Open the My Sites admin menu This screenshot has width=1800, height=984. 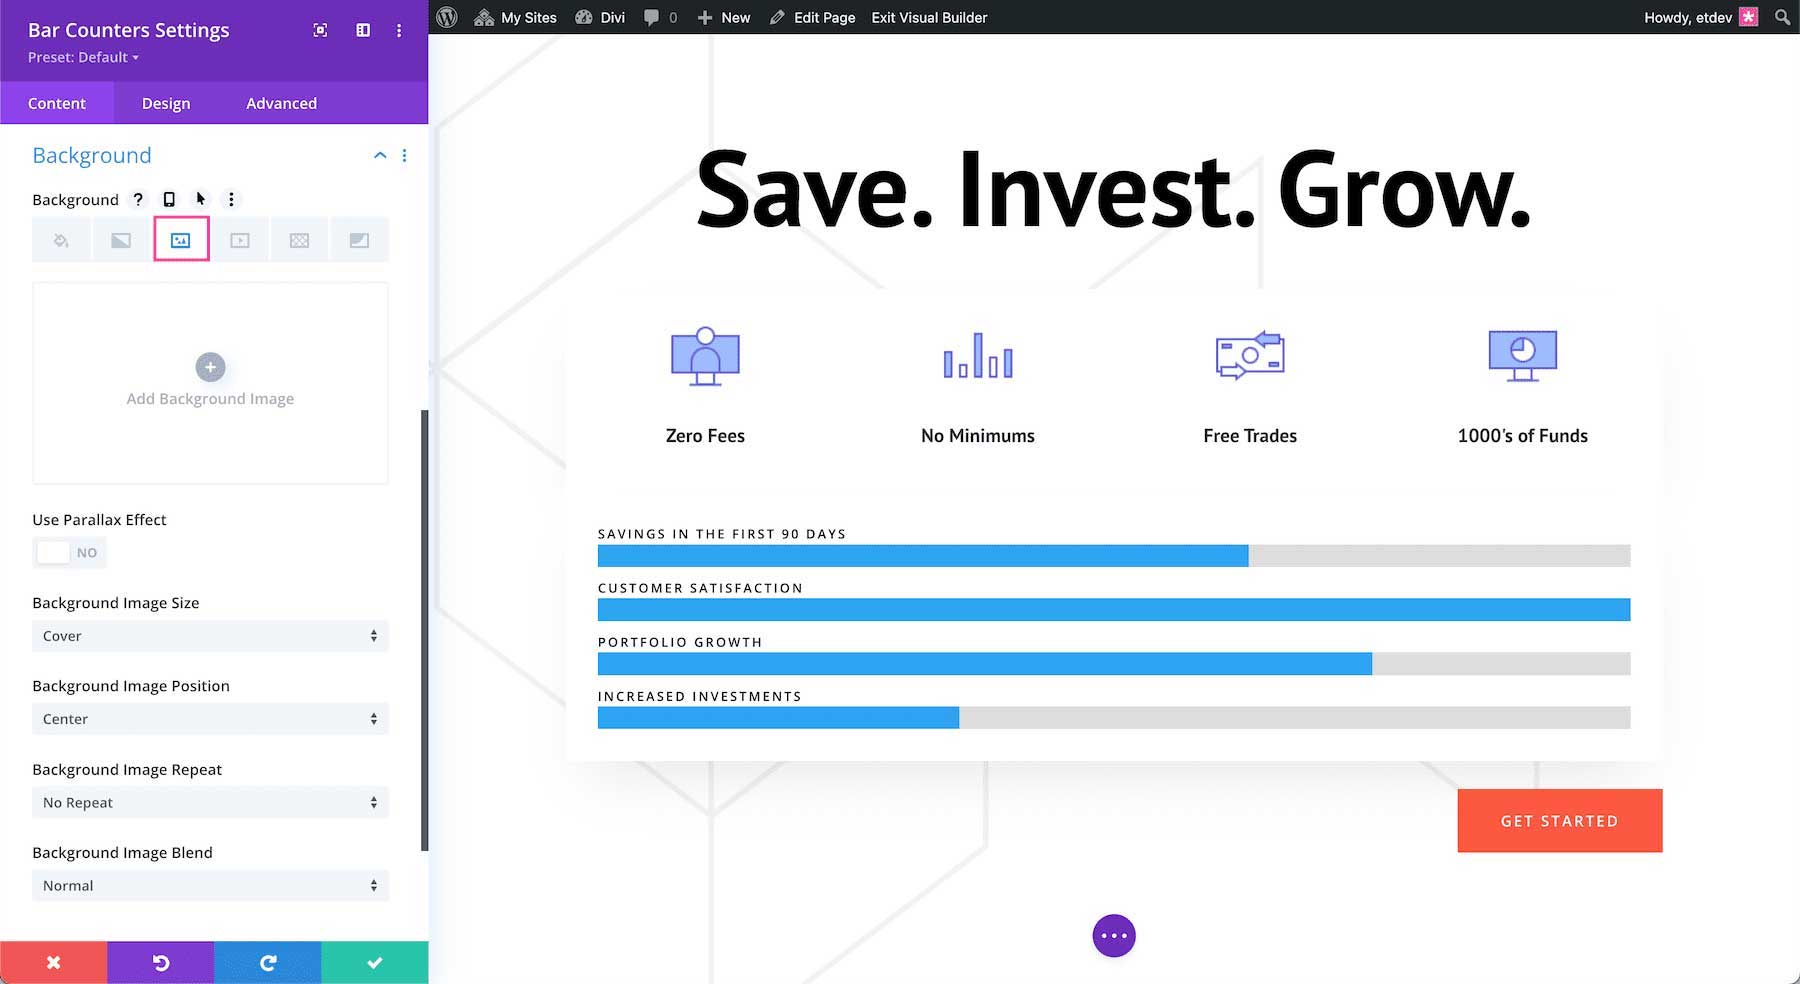515,17
